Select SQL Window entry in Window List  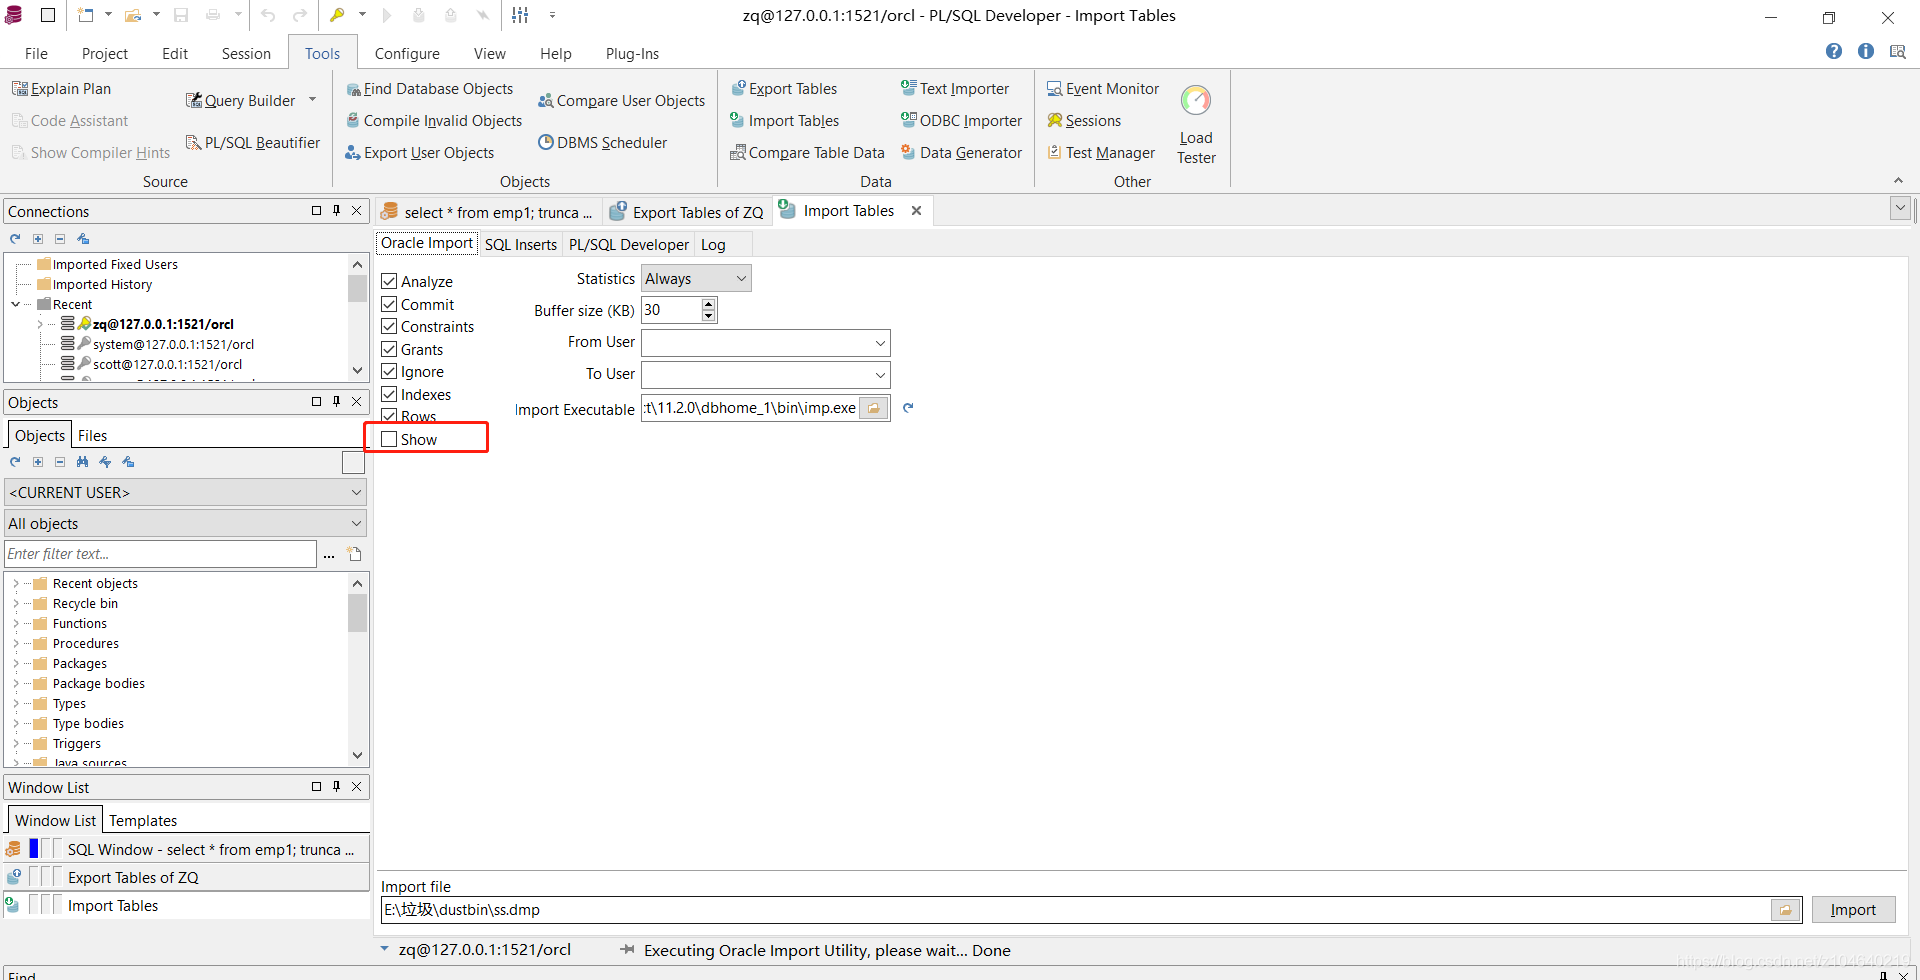(187, 849)
